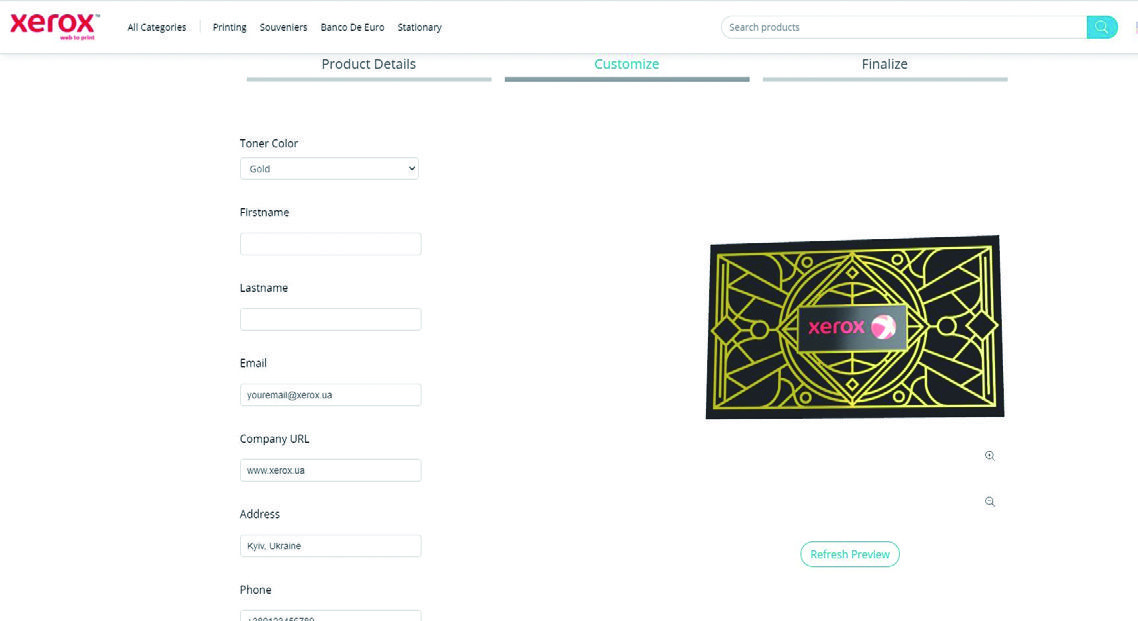The image size is (1138, 621).
Task: Click the Address field showing Kyiv, Ukraine
Action: tap(330, 546)
